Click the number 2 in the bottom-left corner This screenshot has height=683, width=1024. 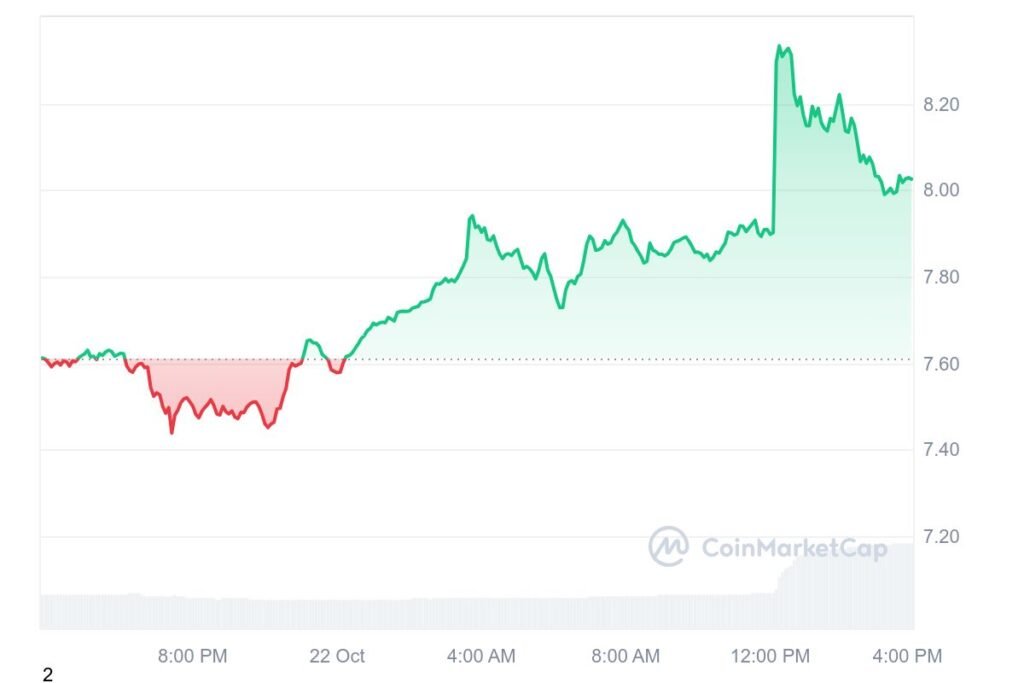click(47, 675)
